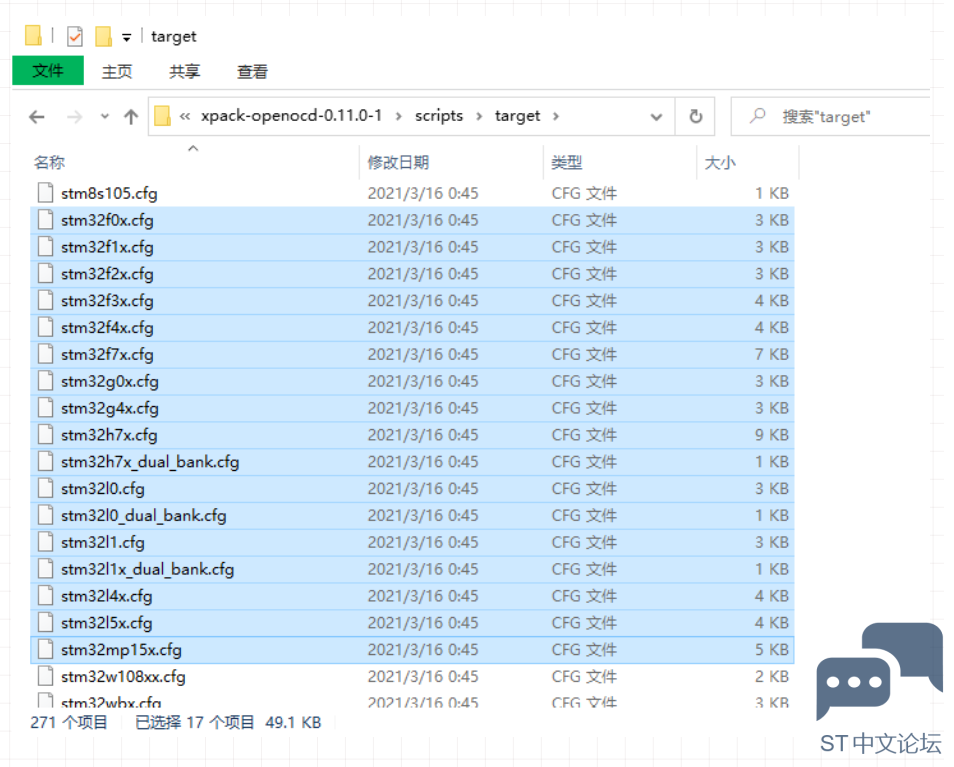Screen dimensions: 954x767
Task: Open the 共享 ribbon tab
Action: point(184,72)
